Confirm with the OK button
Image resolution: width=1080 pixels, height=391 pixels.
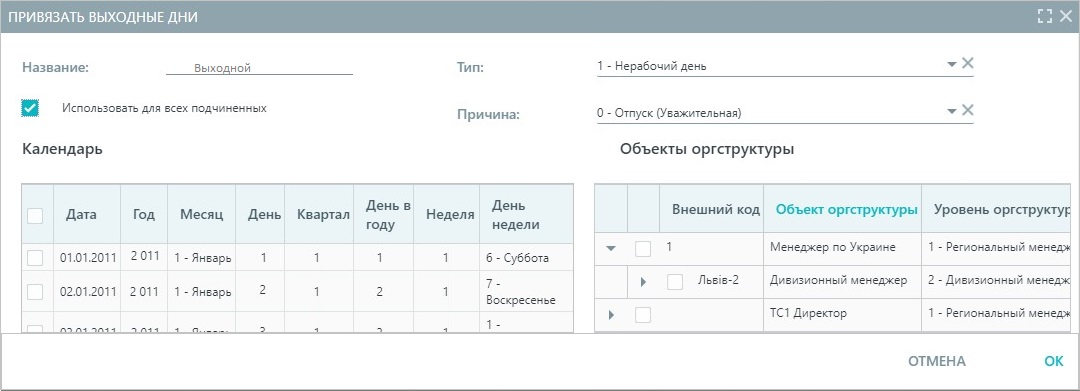1054,361
